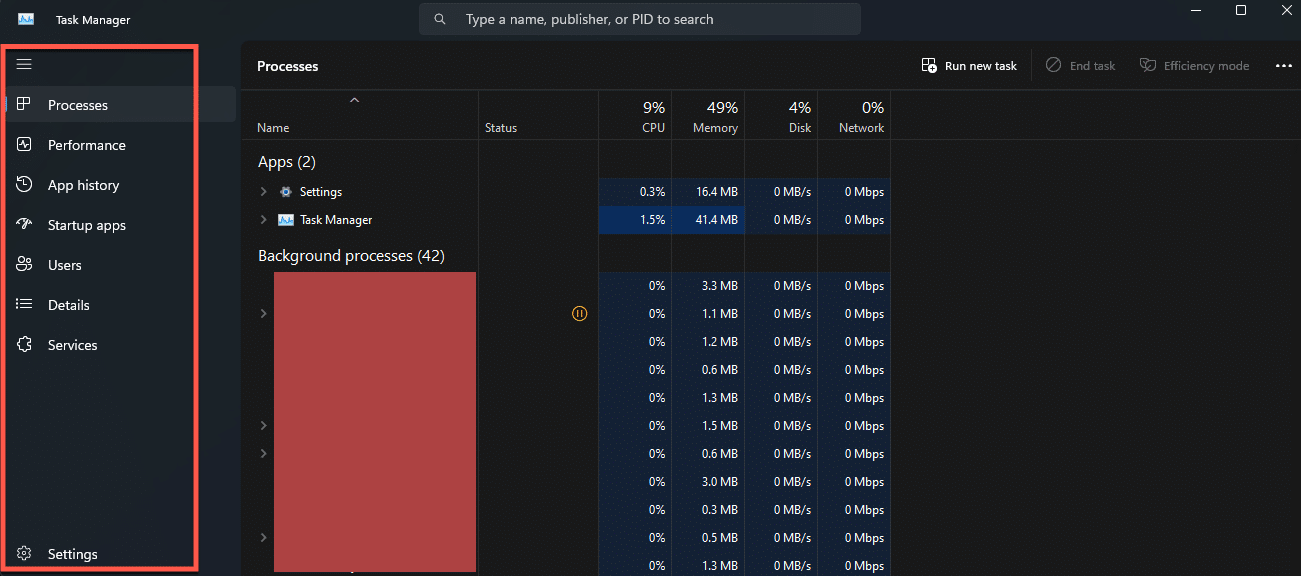Open App history from the sidebar
Viewport: 1301px width, 576px height.
pos(83,185)
